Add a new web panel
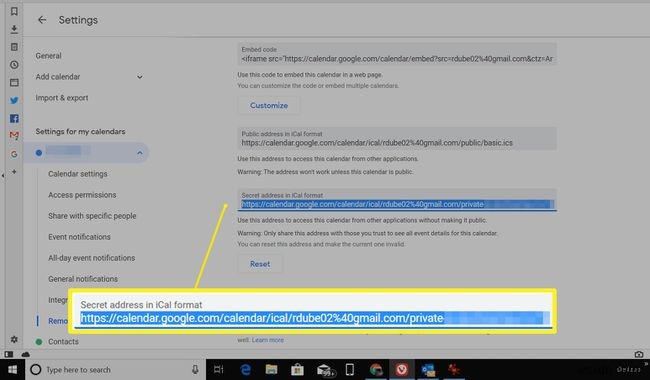650x380 pixels. pyautogui.click(x=14, y=171)
